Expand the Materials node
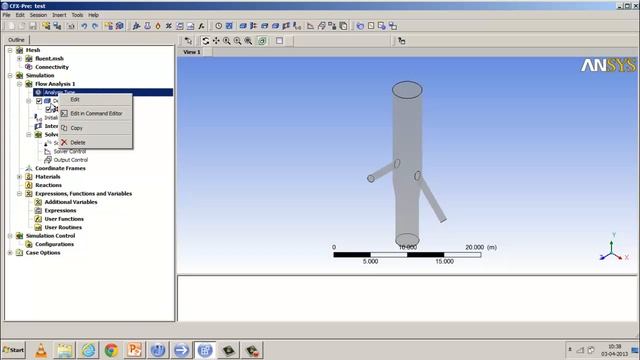The height and width of the screenshot is (360, 640). [x=19, y=177]
